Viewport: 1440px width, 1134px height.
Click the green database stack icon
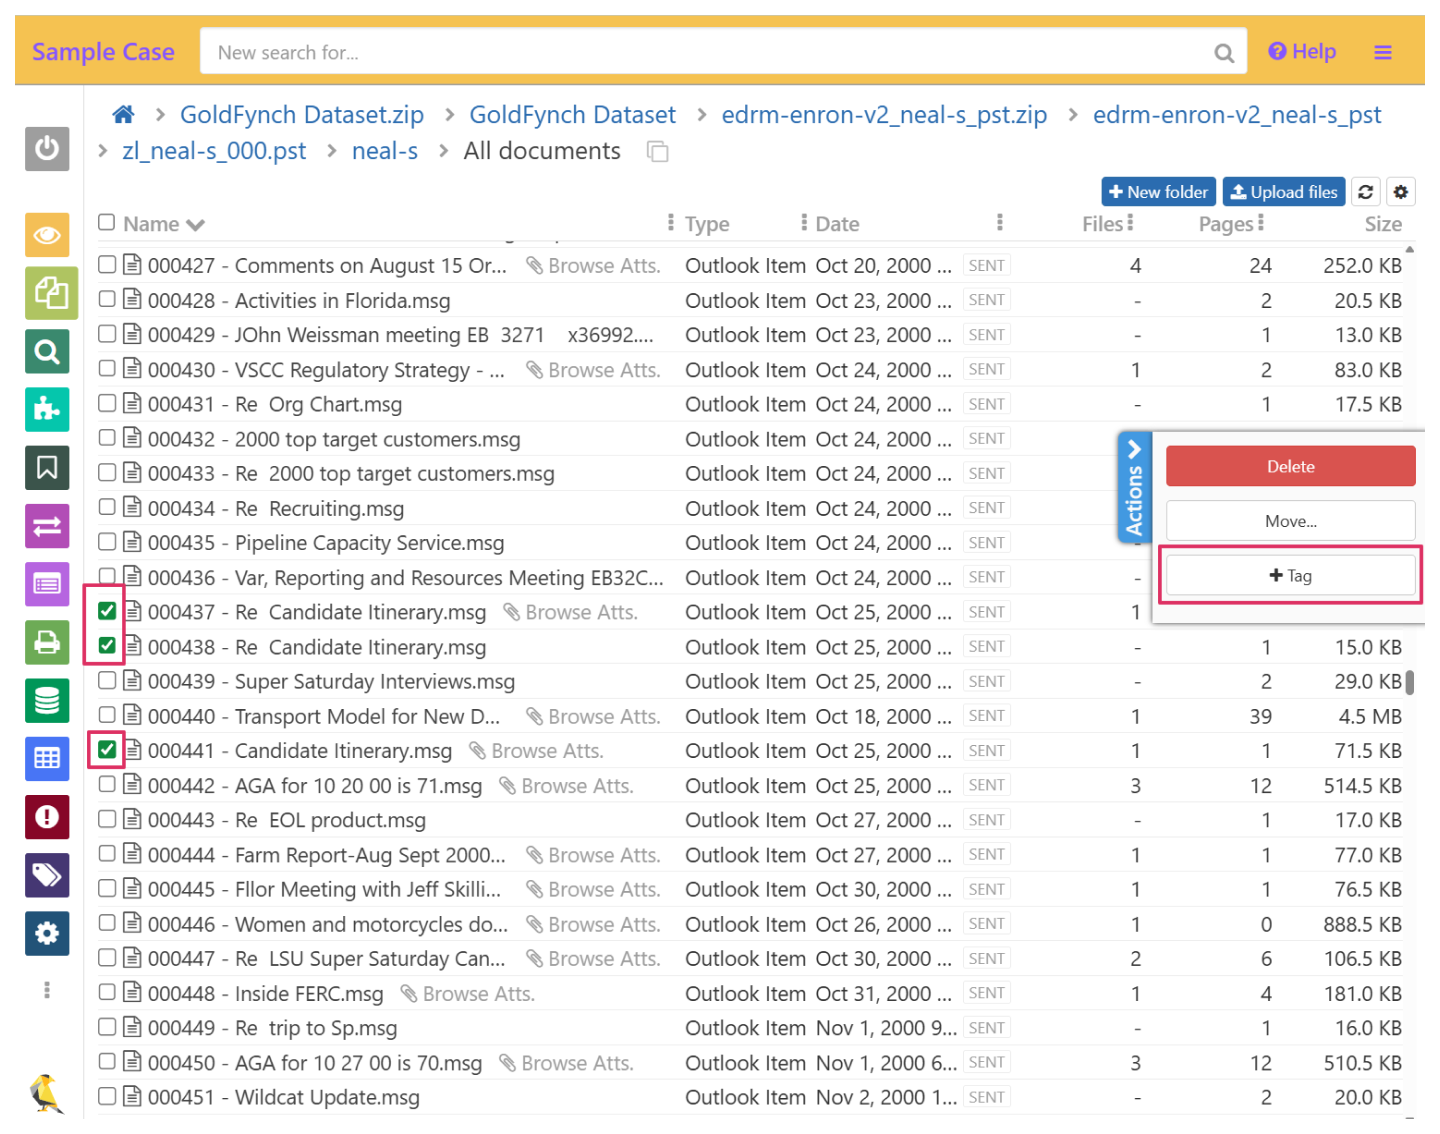pyautogui.click(x=47, y=700)
